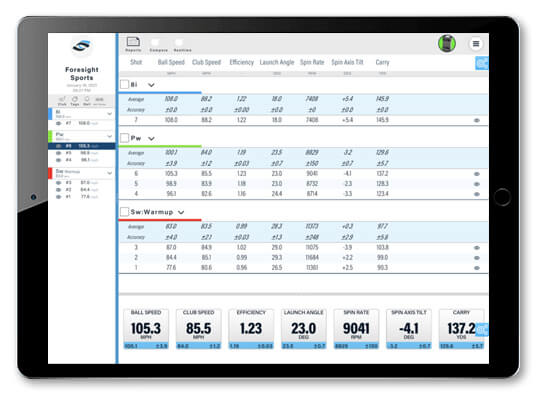Filter the sidebar by Tags
This screenshot has width=536, height=395.
point(75,101)
